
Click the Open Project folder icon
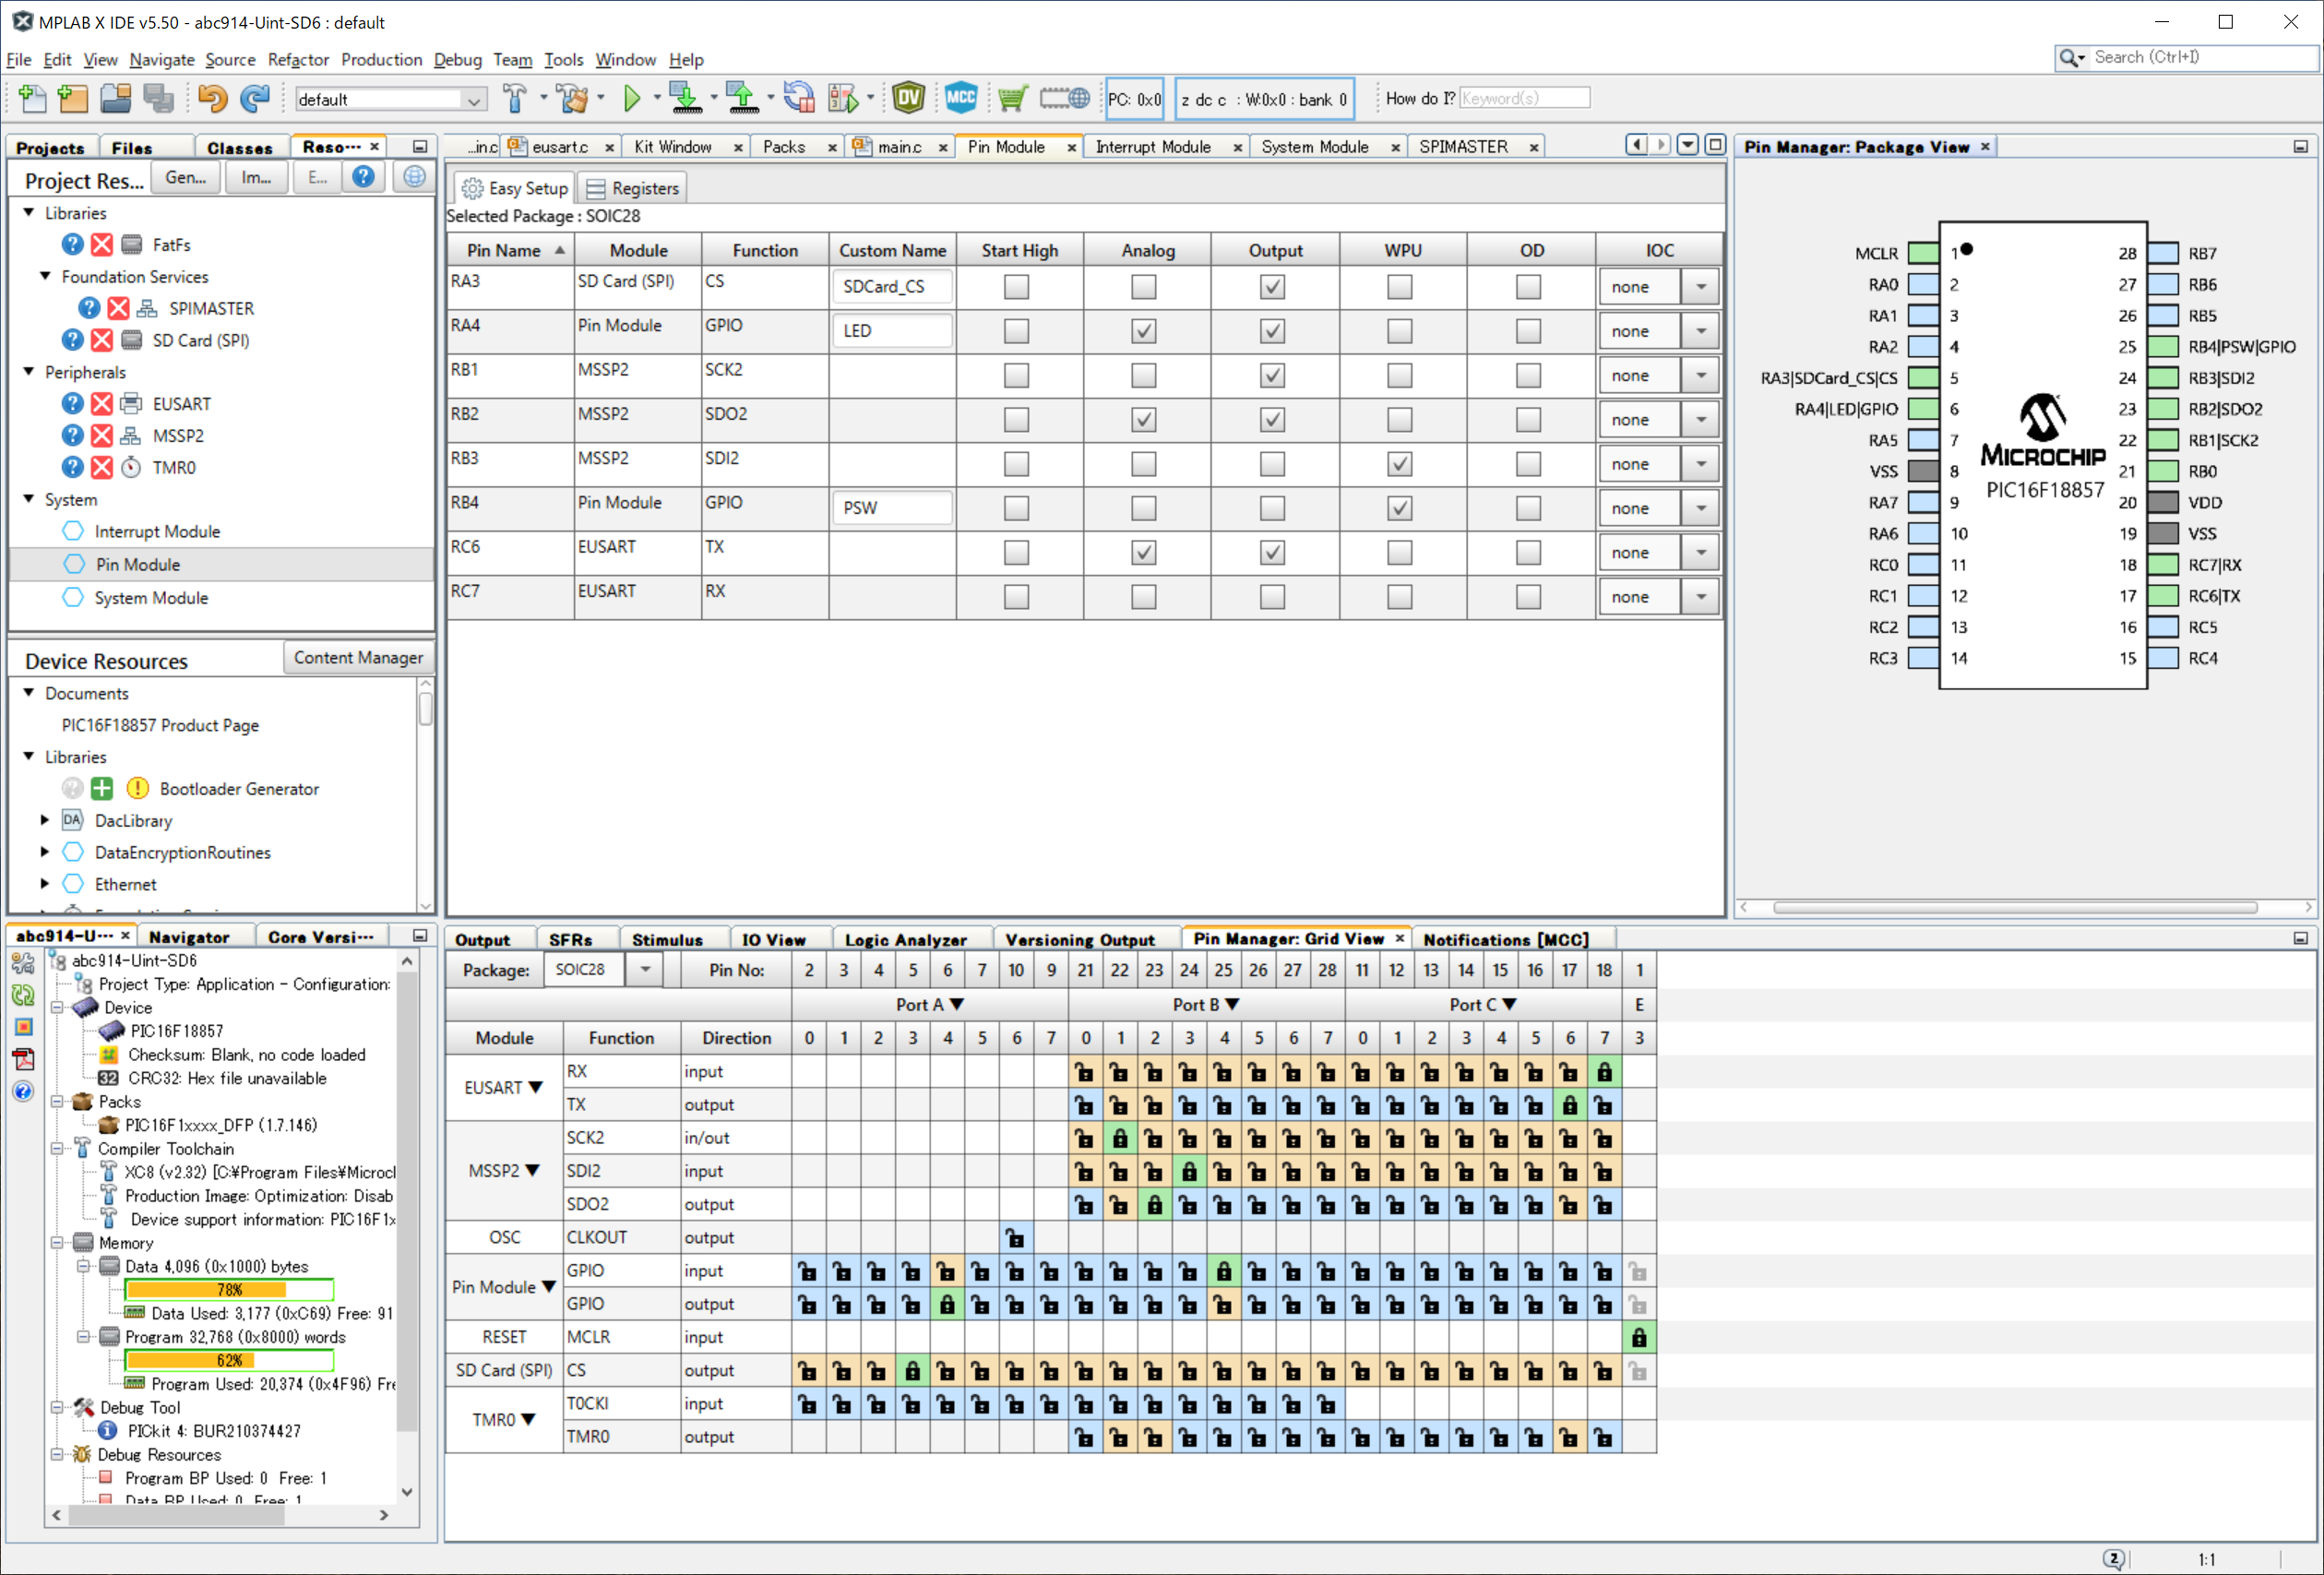[x=116, y=98]
